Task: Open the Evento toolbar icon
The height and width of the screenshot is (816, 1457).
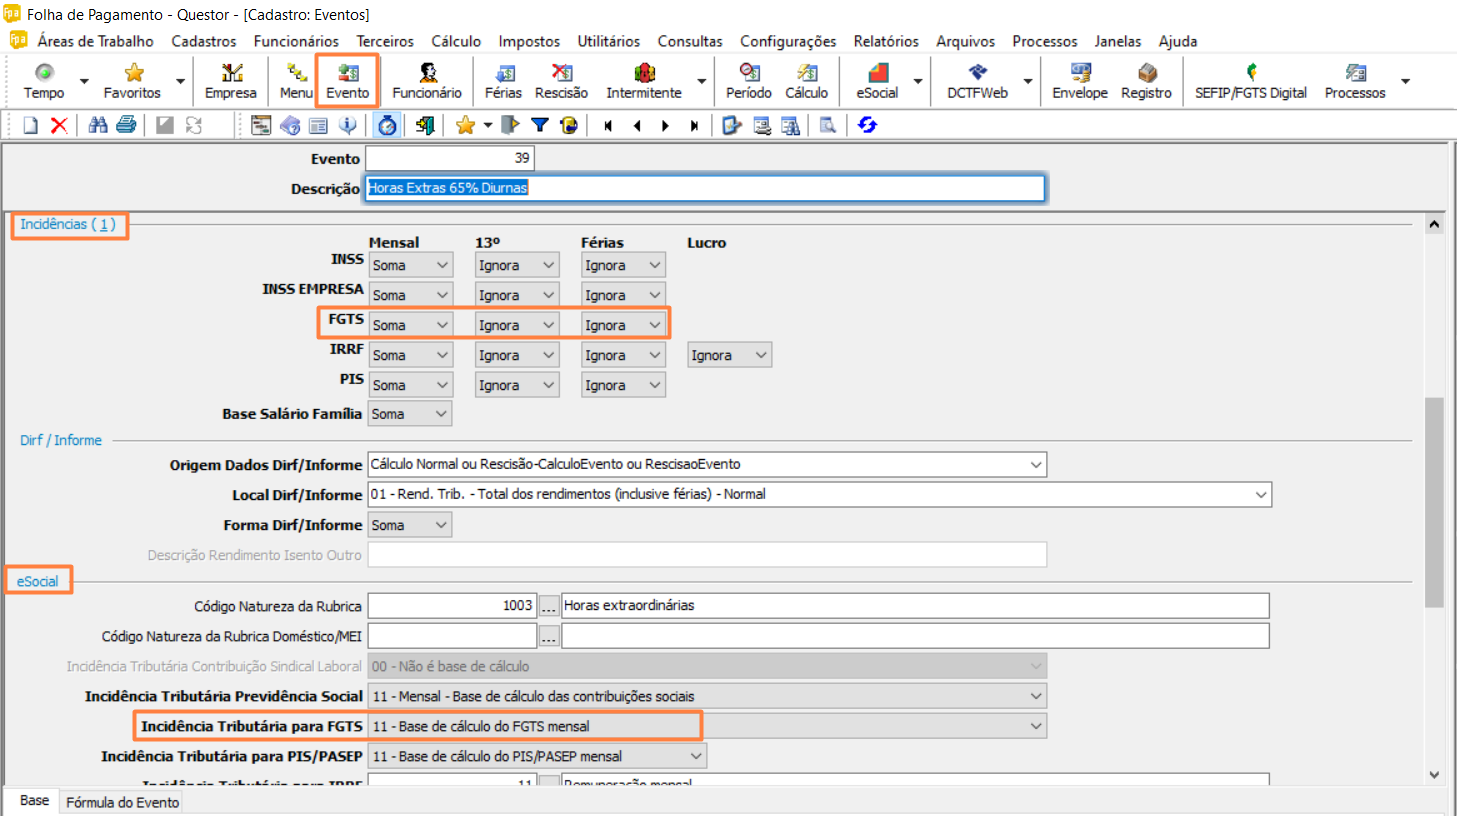Action: click(347, 81)
